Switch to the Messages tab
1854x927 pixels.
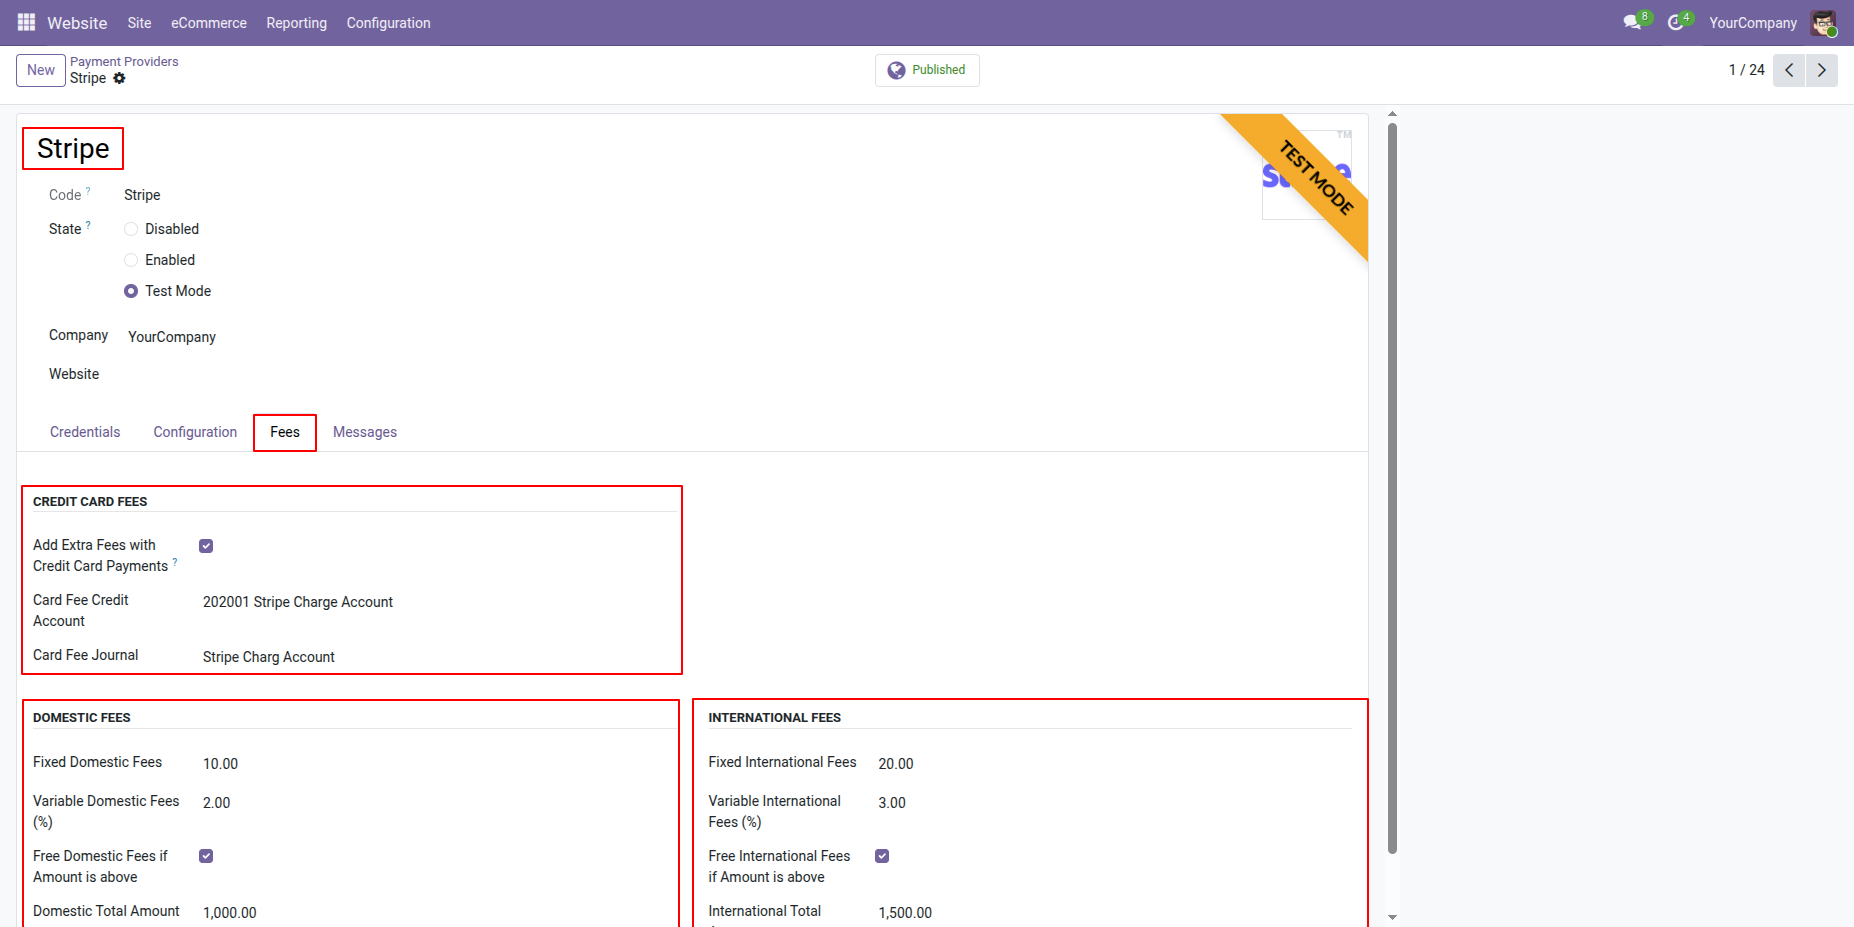pyautogui.click(x=365, y=432)
